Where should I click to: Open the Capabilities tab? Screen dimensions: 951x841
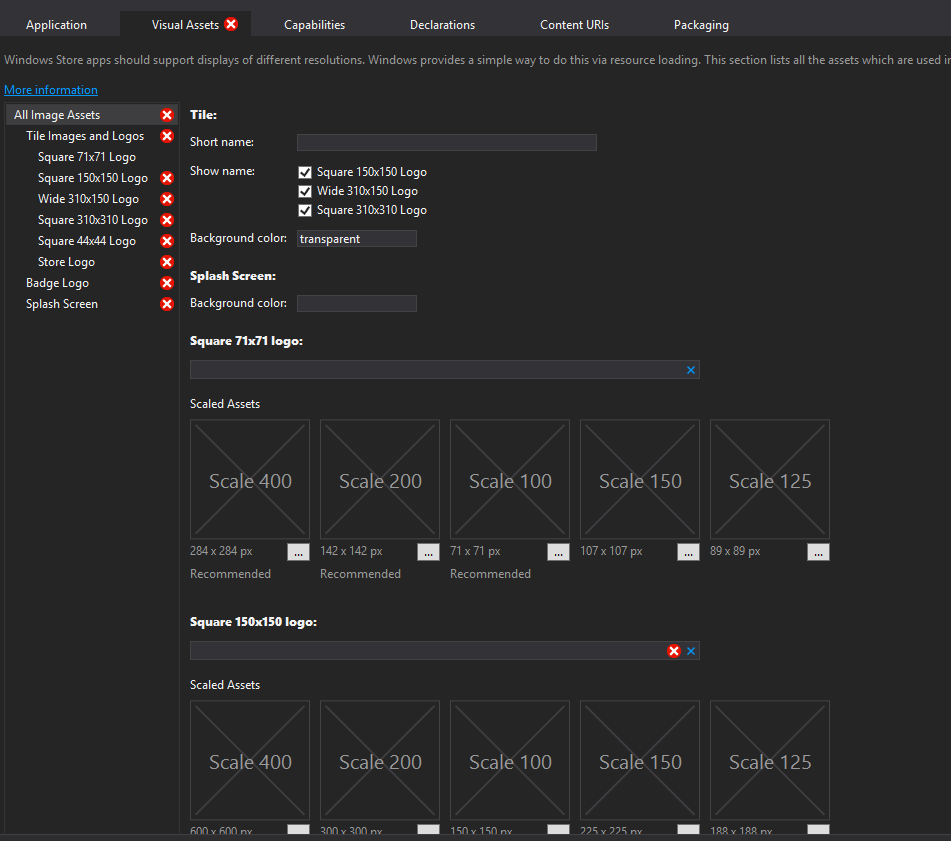314,25
